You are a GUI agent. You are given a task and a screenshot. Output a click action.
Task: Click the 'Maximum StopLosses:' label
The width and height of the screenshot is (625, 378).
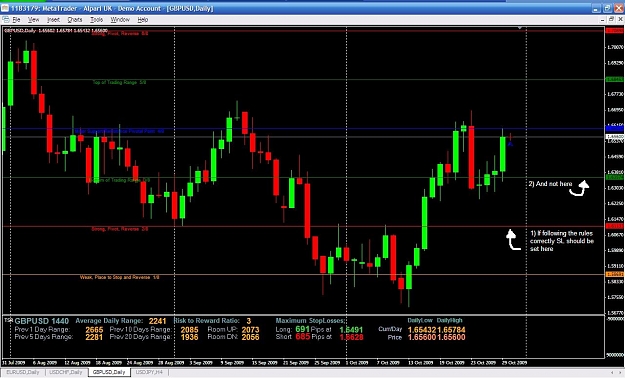click(310, 321)
